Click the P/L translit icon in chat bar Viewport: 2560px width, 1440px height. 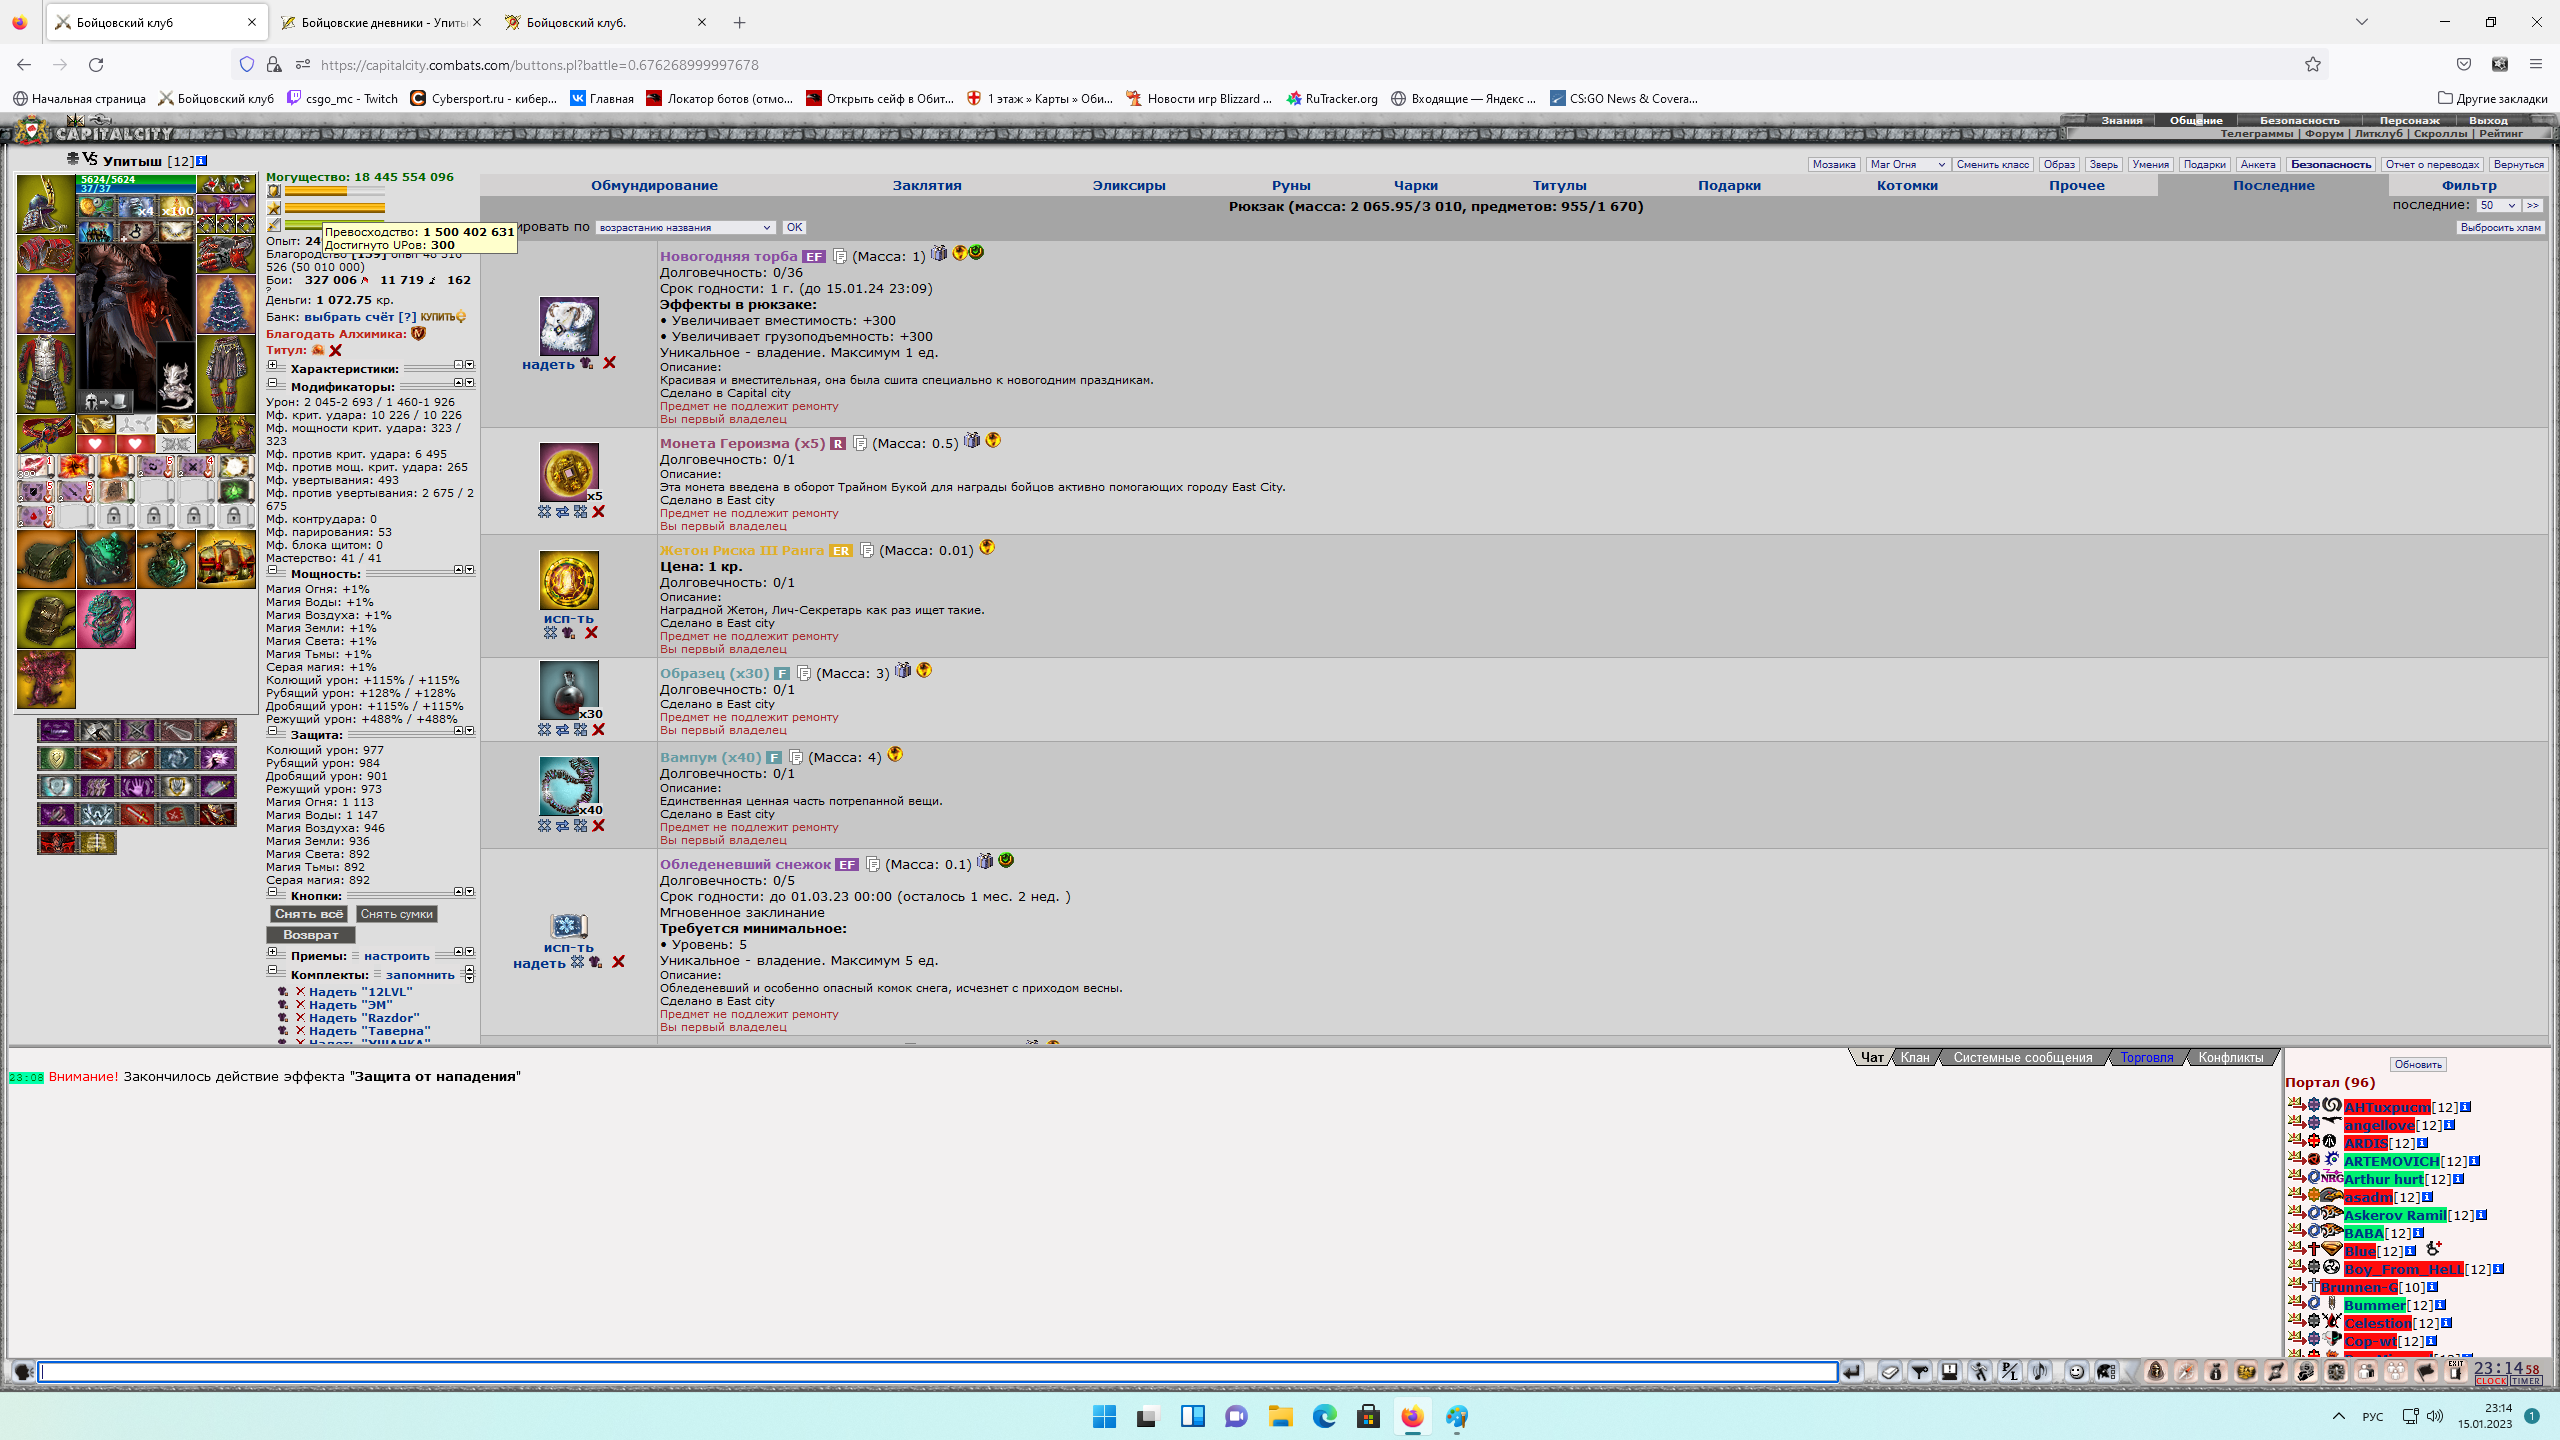click(x=2010, y=1372)
